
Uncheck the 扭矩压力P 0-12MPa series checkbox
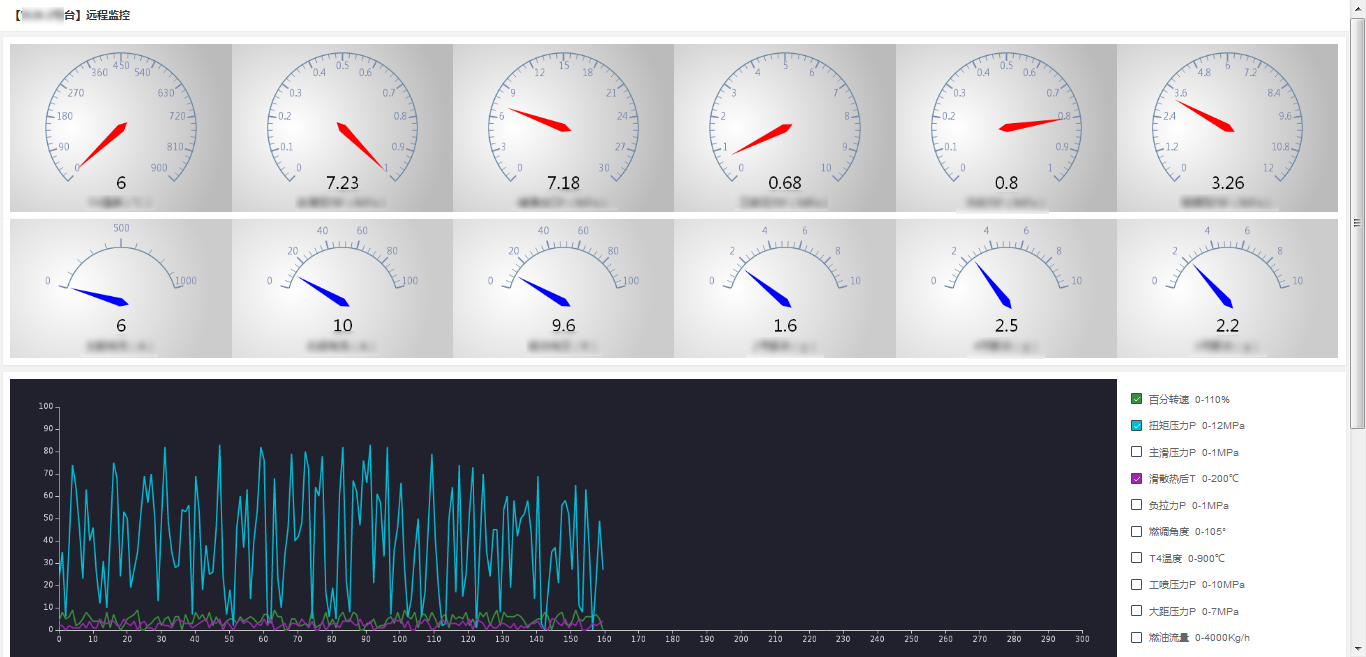point(1136,425)
